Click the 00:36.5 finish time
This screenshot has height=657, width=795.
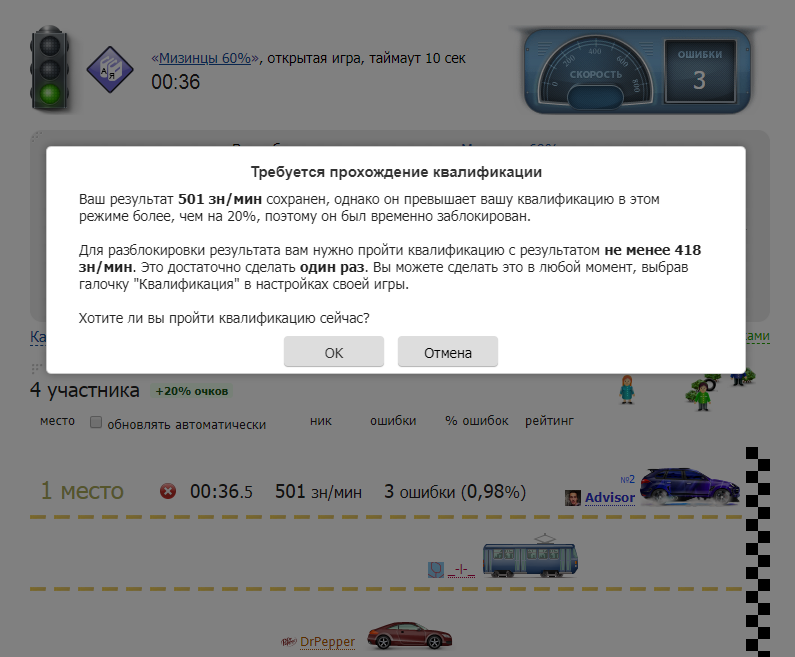coord(221,491)
